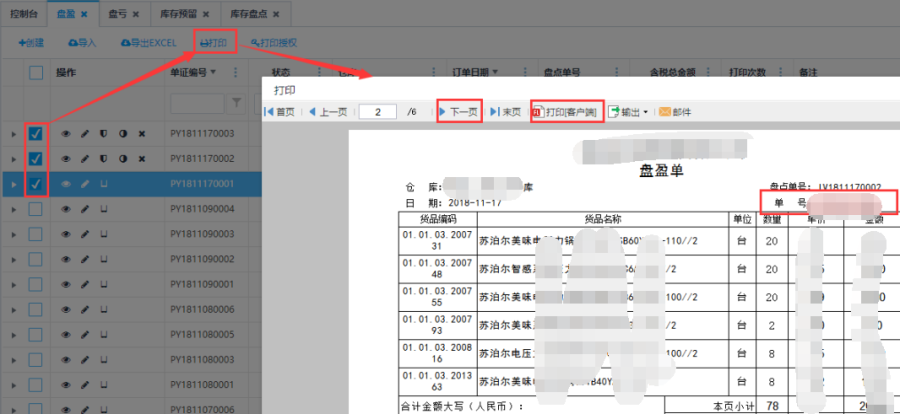900x414 pixels.
Task: Click the 导入 import button
Action: click(82, 43)
